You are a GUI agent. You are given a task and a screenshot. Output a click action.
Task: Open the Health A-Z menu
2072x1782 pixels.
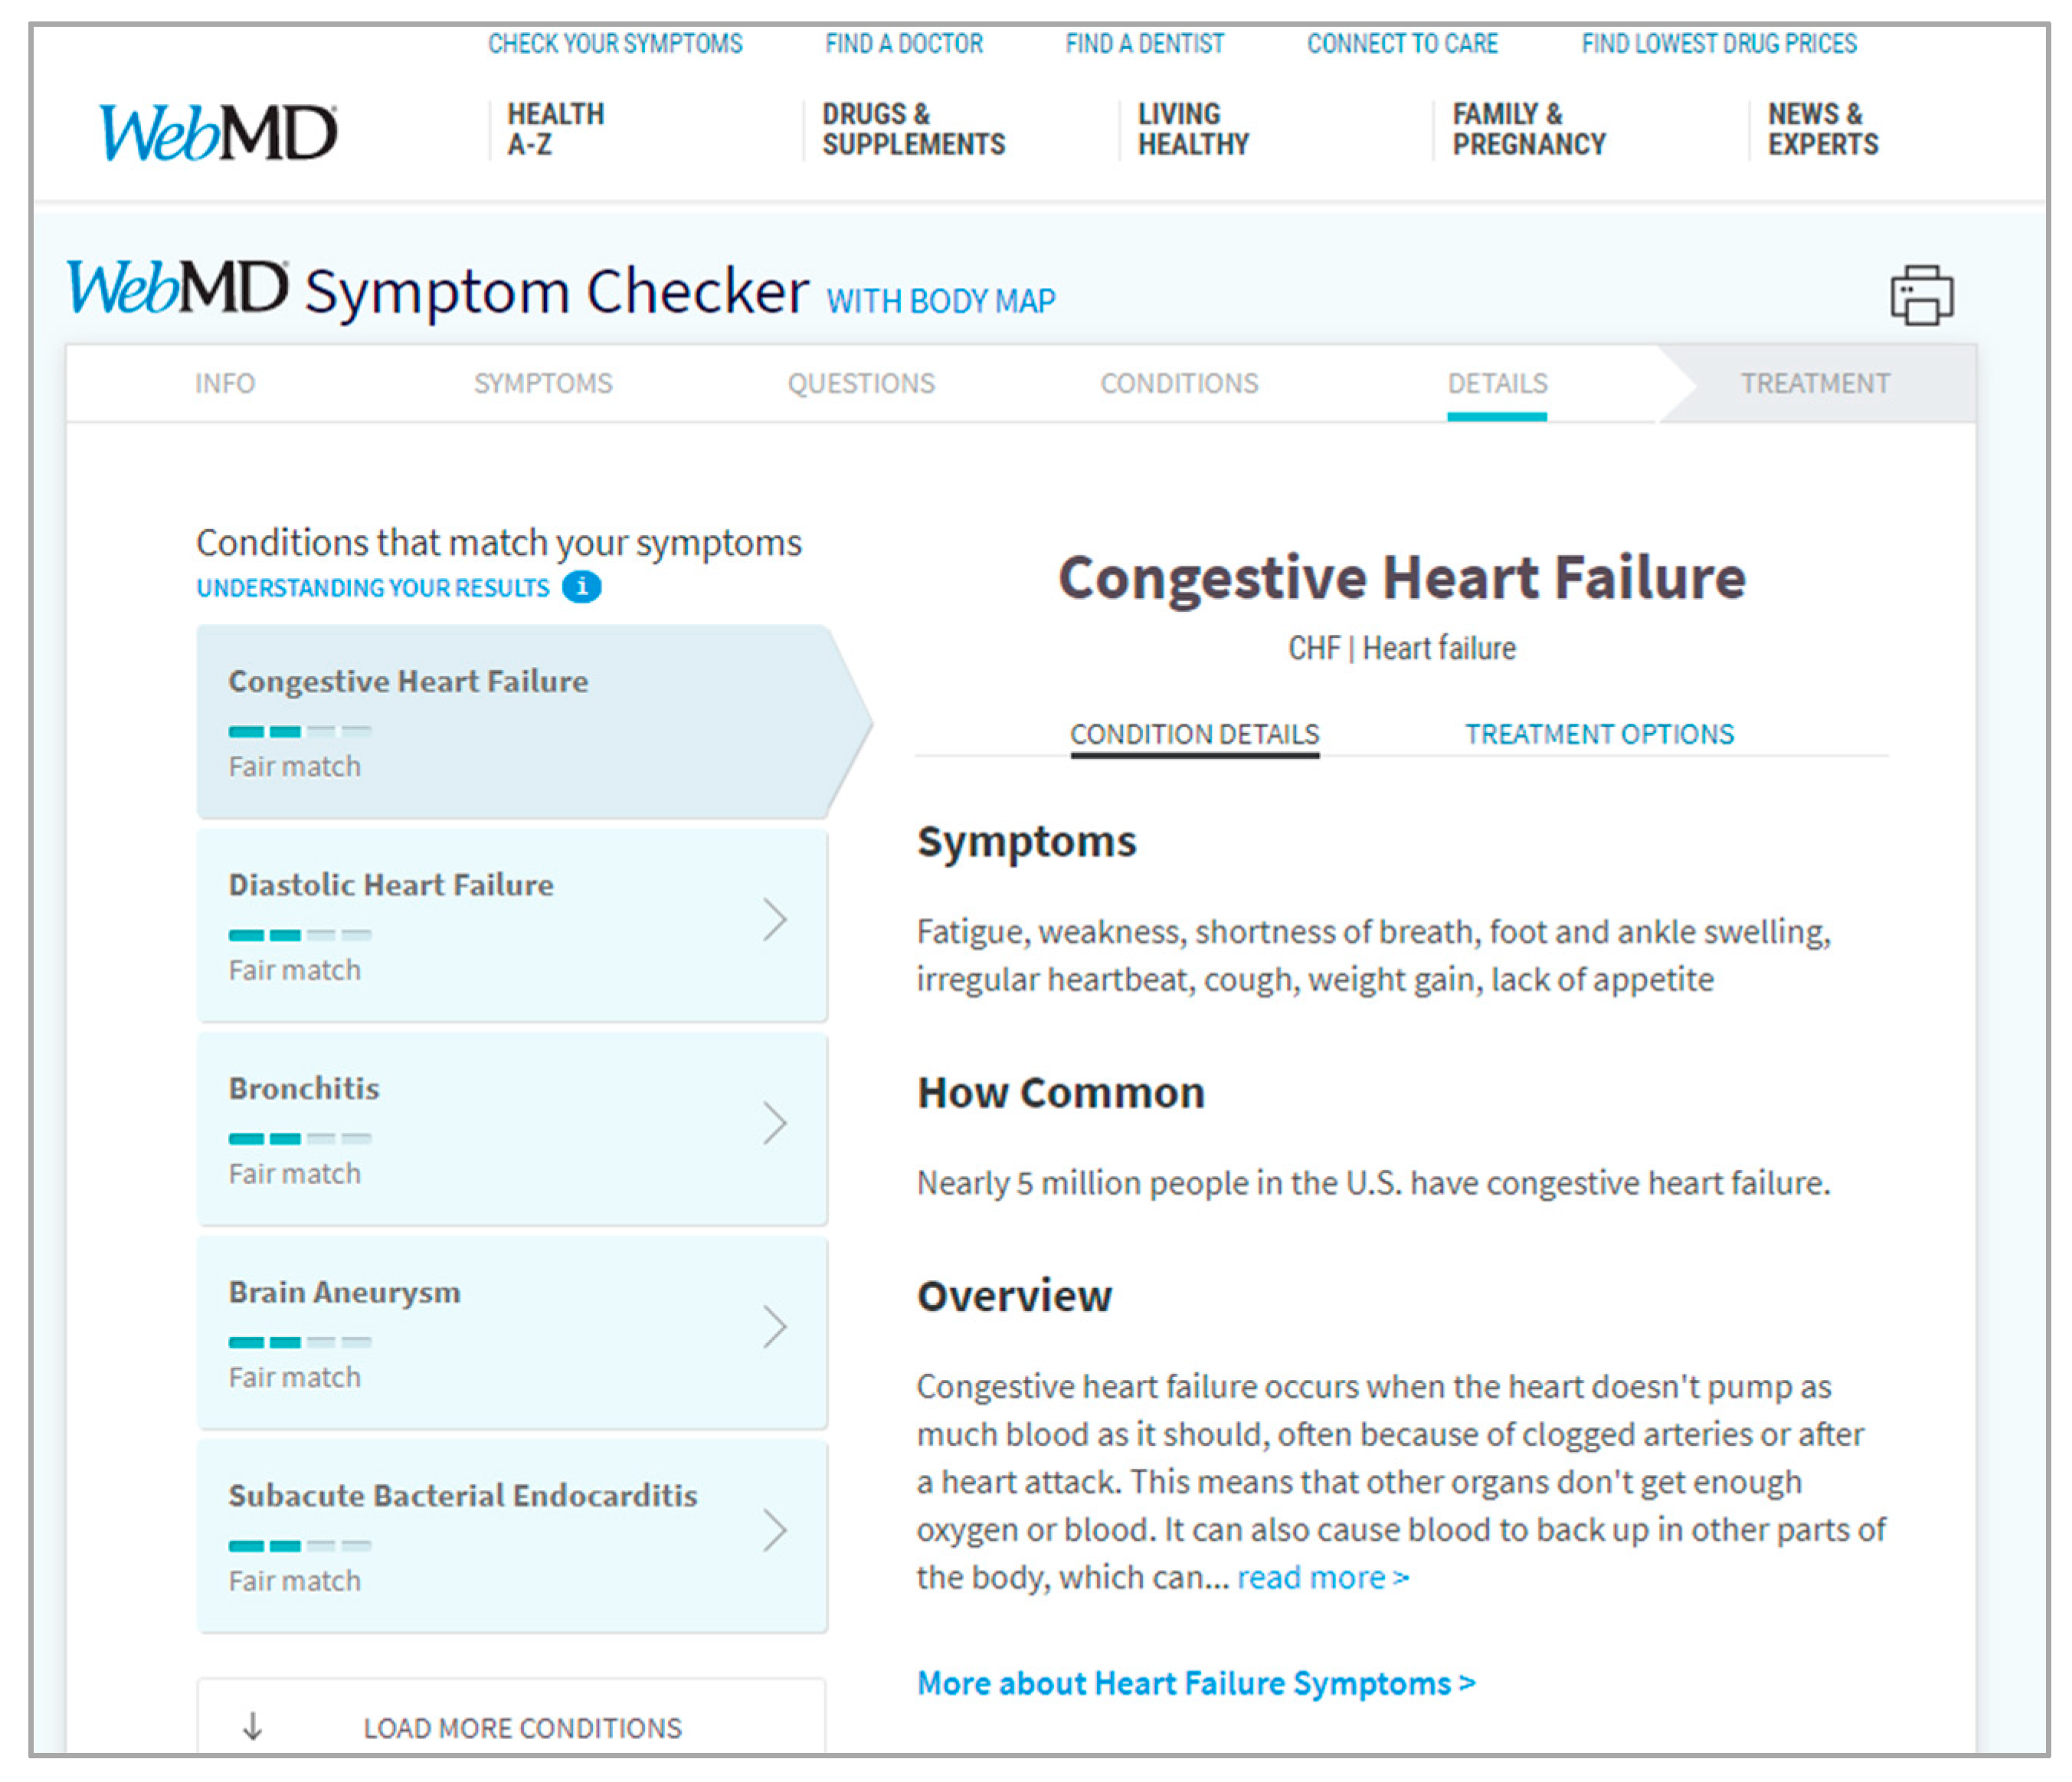(x=555, y=129)
